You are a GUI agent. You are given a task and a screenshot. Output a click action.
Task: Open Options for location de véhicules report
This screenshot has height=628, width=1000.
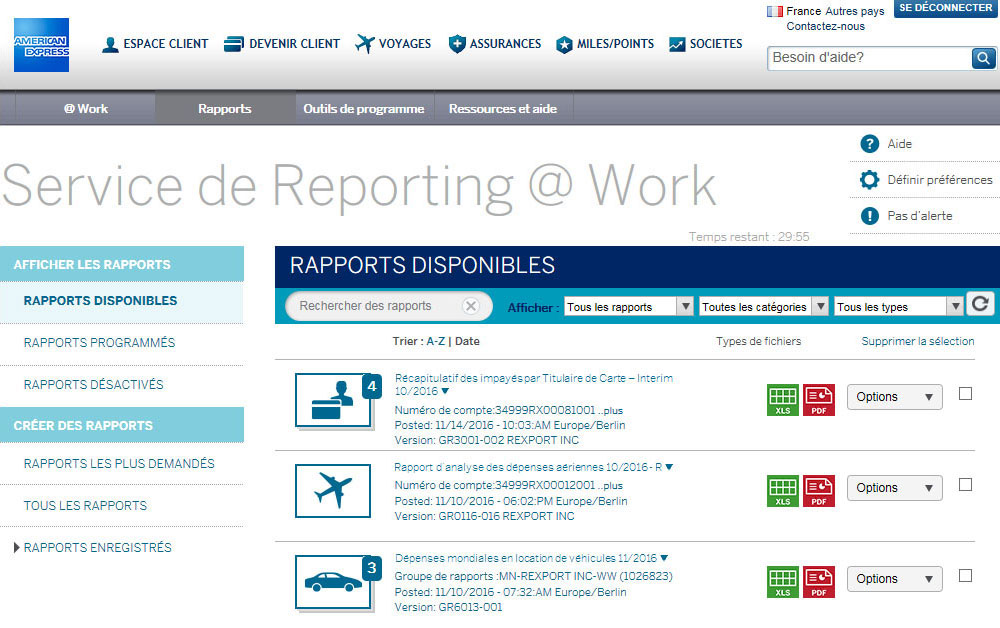point(894,579)
